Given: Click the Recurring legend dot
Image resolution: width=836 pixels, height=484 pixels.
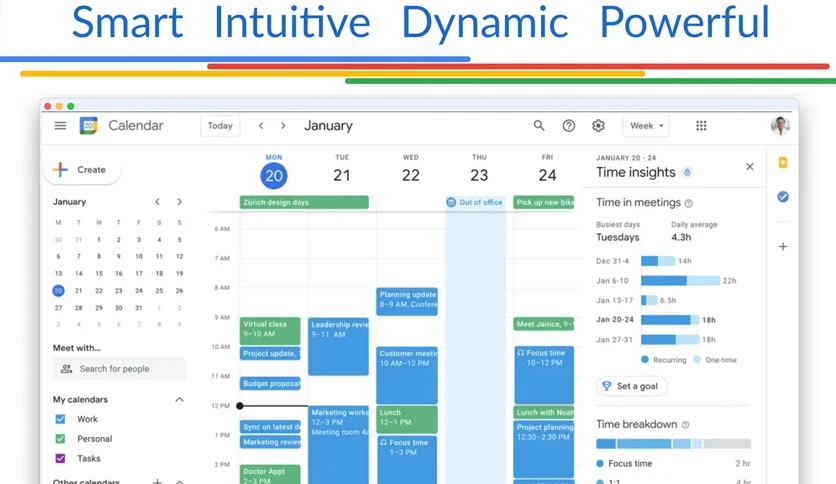Looking at the screenshot, I should point(645,360).
